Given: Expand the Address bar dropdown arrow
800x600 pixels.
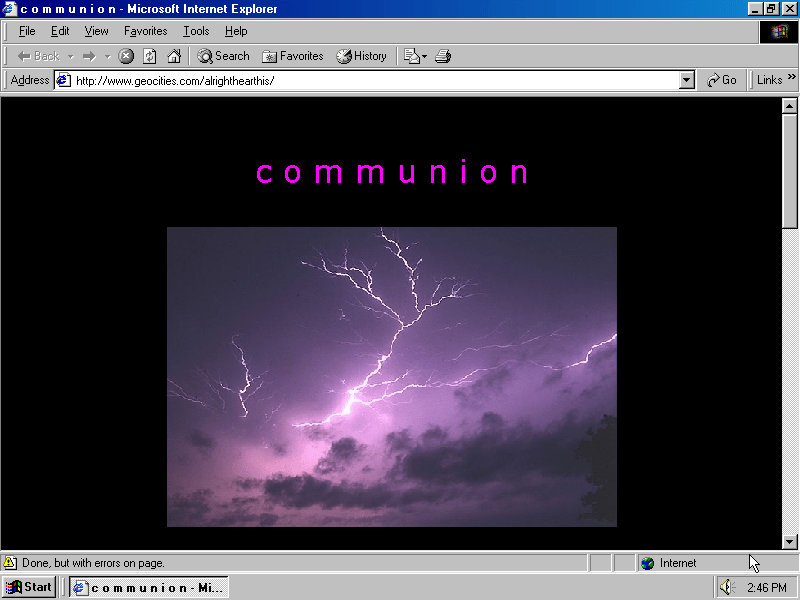Looking at the screenshot, I should pos(686,80).
